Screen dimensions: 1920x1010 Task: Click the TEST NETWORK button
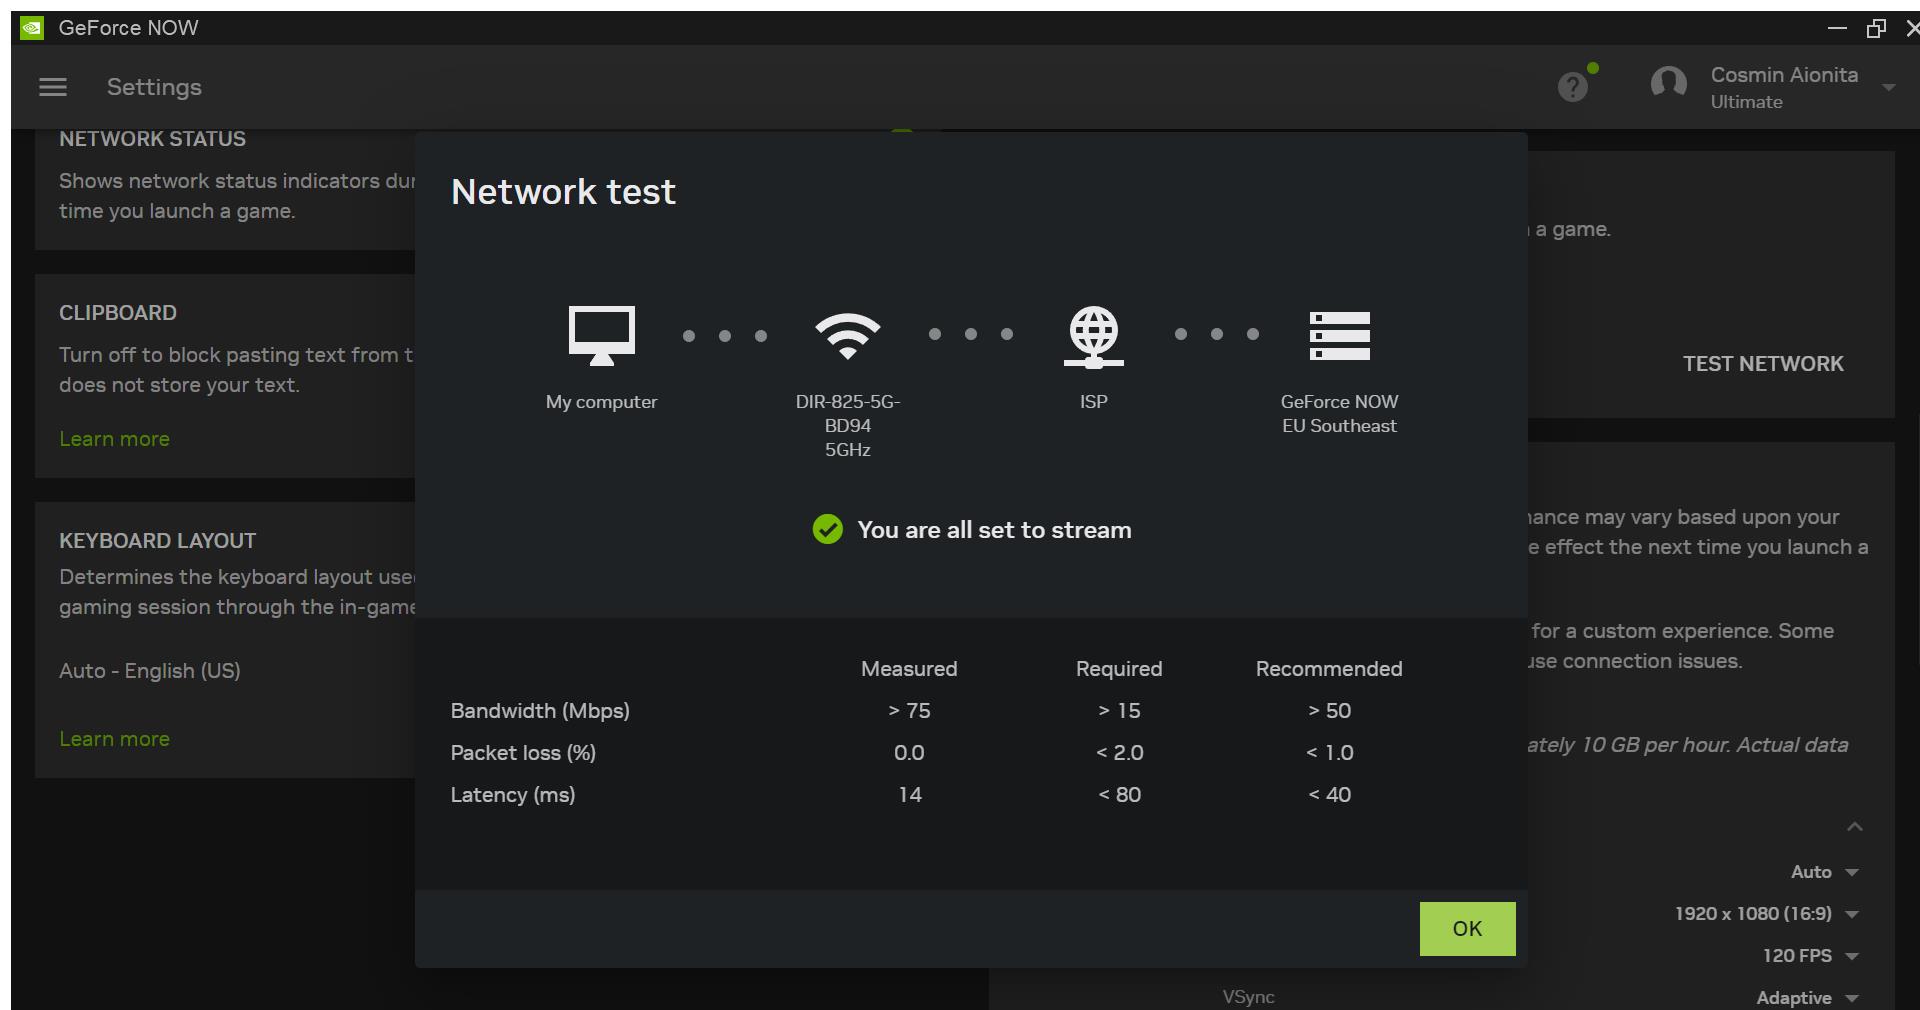point(1763,364)
